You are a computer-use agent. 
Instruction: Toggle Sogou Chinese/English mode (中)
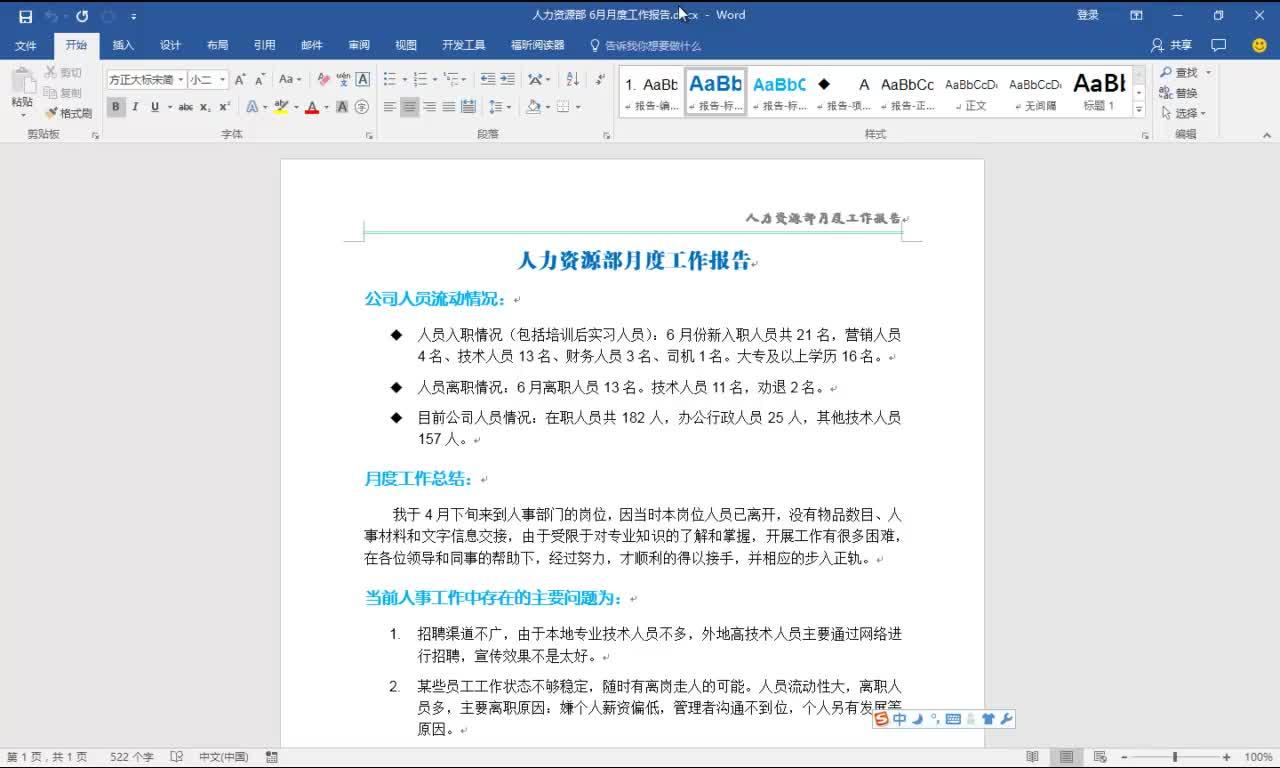click(900, 719)
